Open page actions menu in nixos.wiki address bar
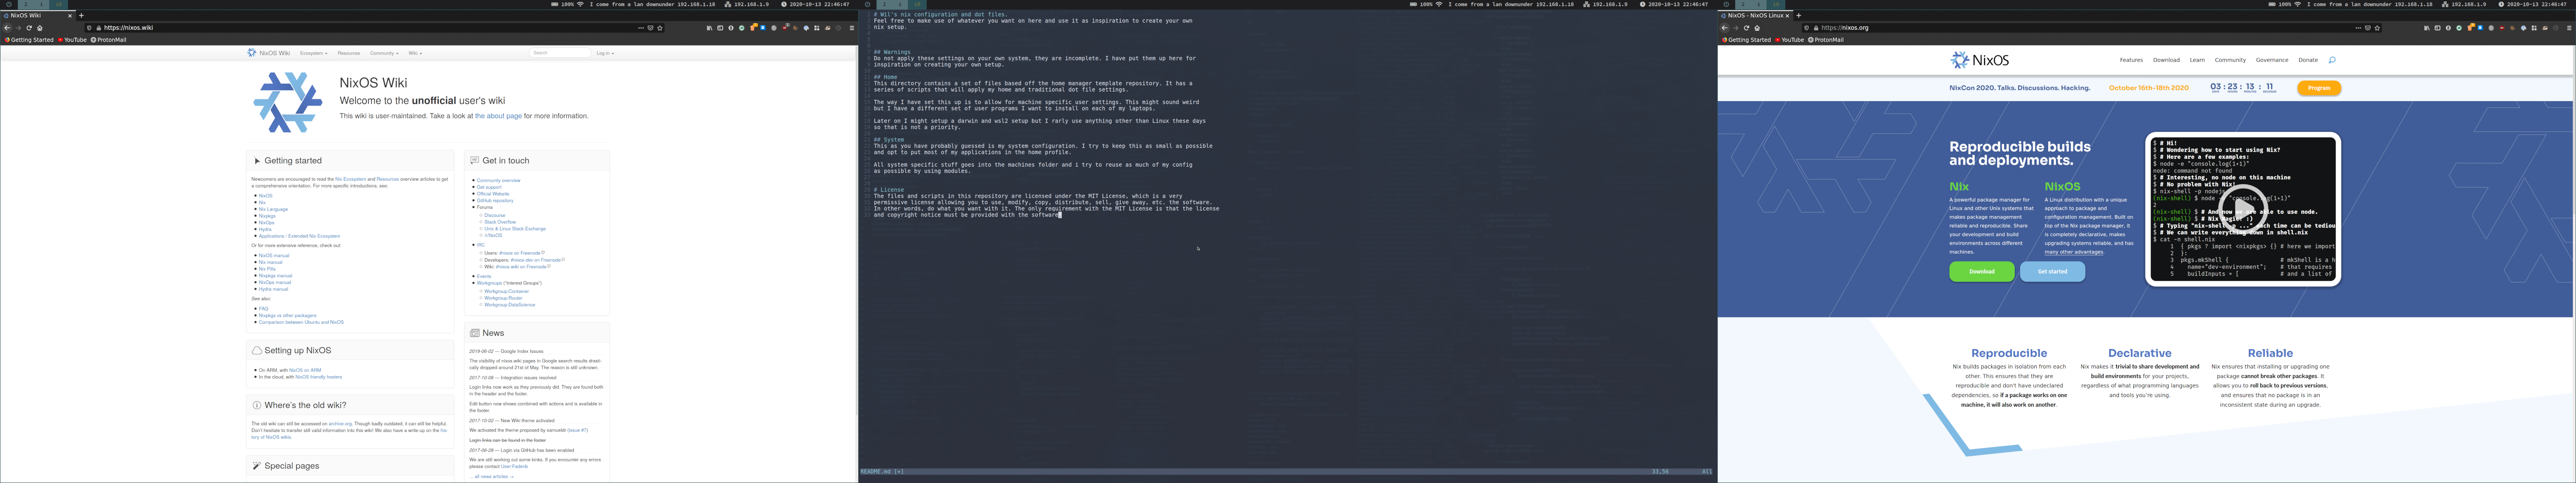 [x=641, y=28]
